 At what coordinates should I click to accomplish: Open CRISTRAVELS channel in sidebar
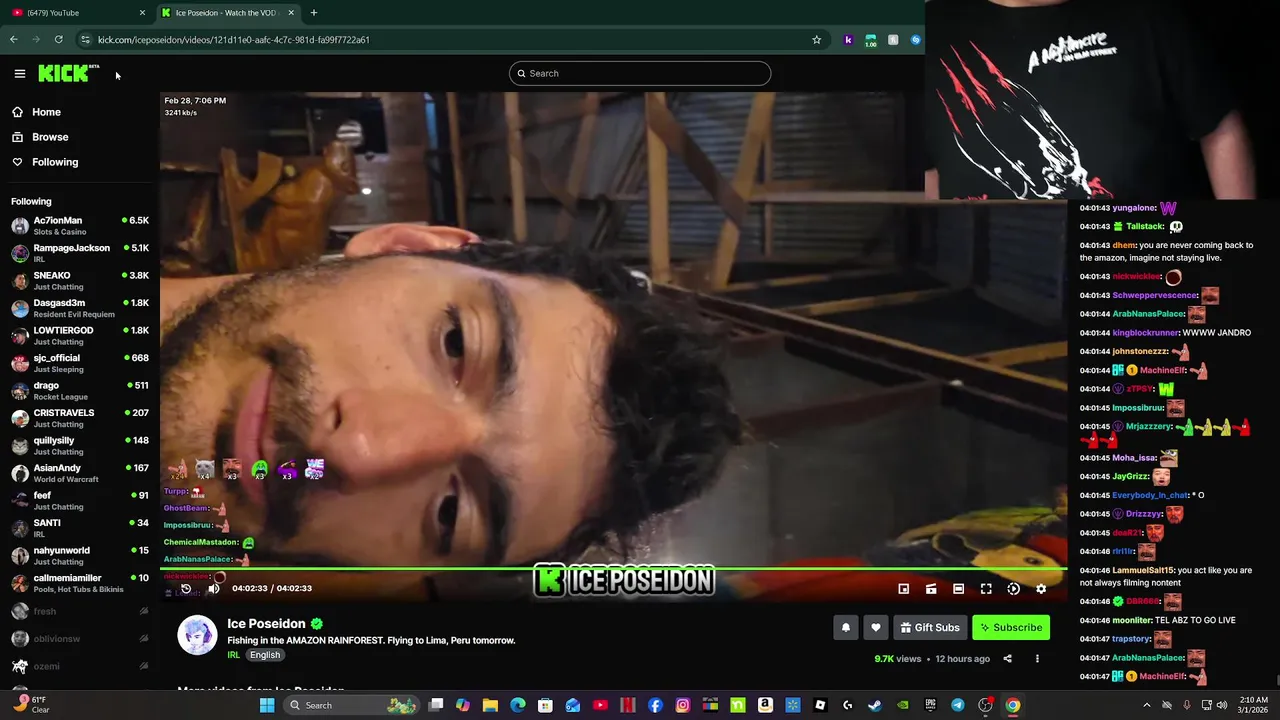pyautogui.click(x=80, y=418)
